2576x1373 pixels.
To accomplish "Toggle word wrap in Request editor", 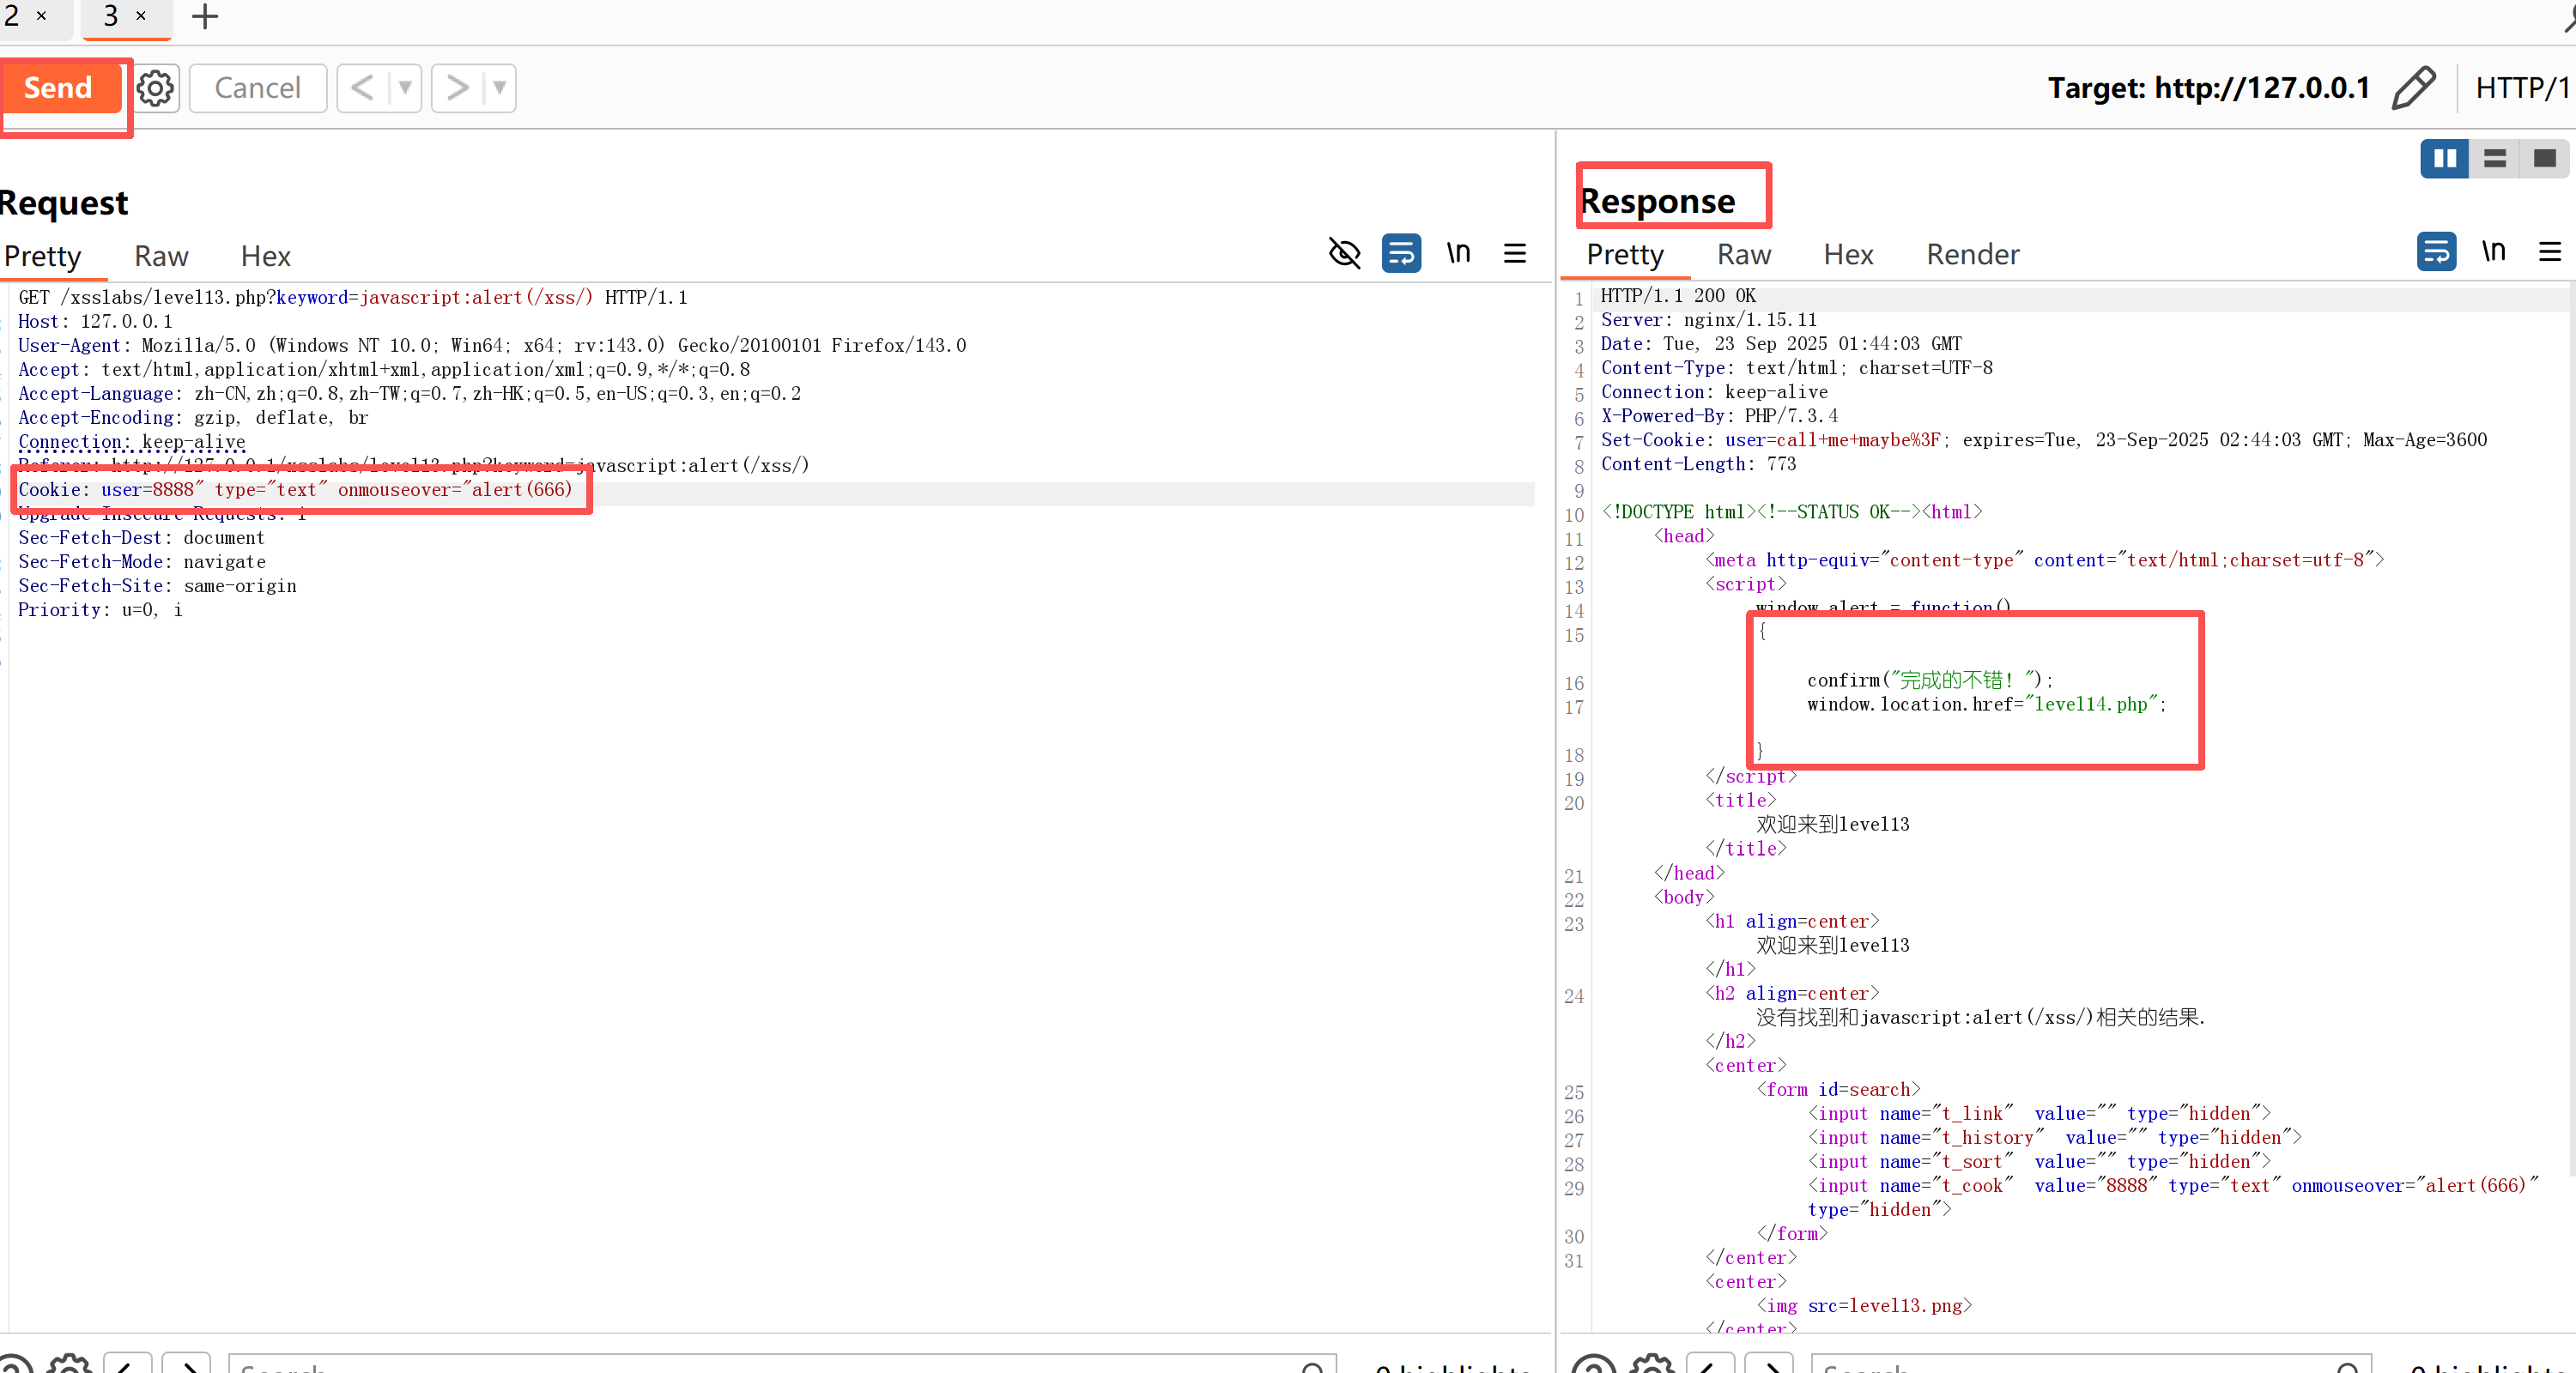I will coord(1401,253).
